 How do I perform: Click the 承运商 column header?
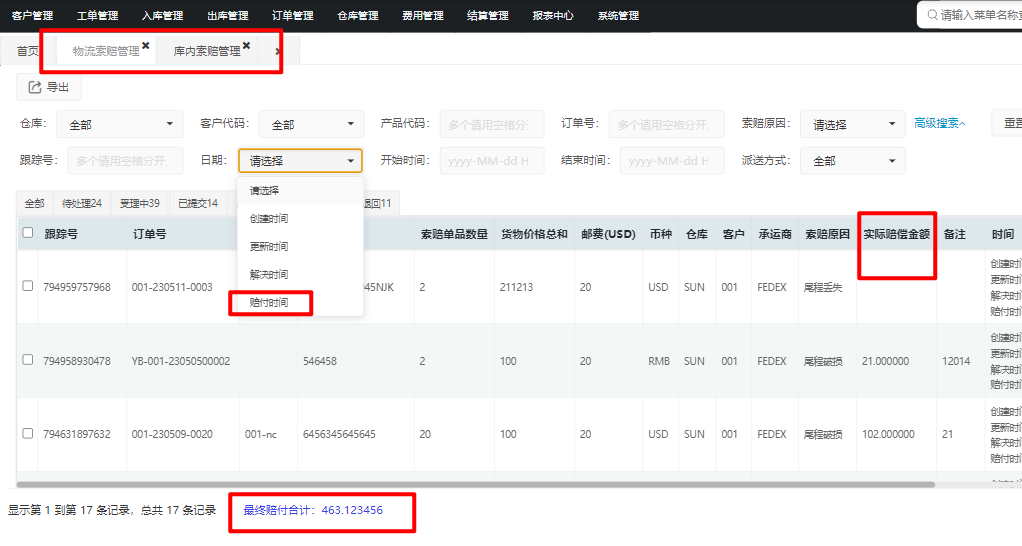775,234
